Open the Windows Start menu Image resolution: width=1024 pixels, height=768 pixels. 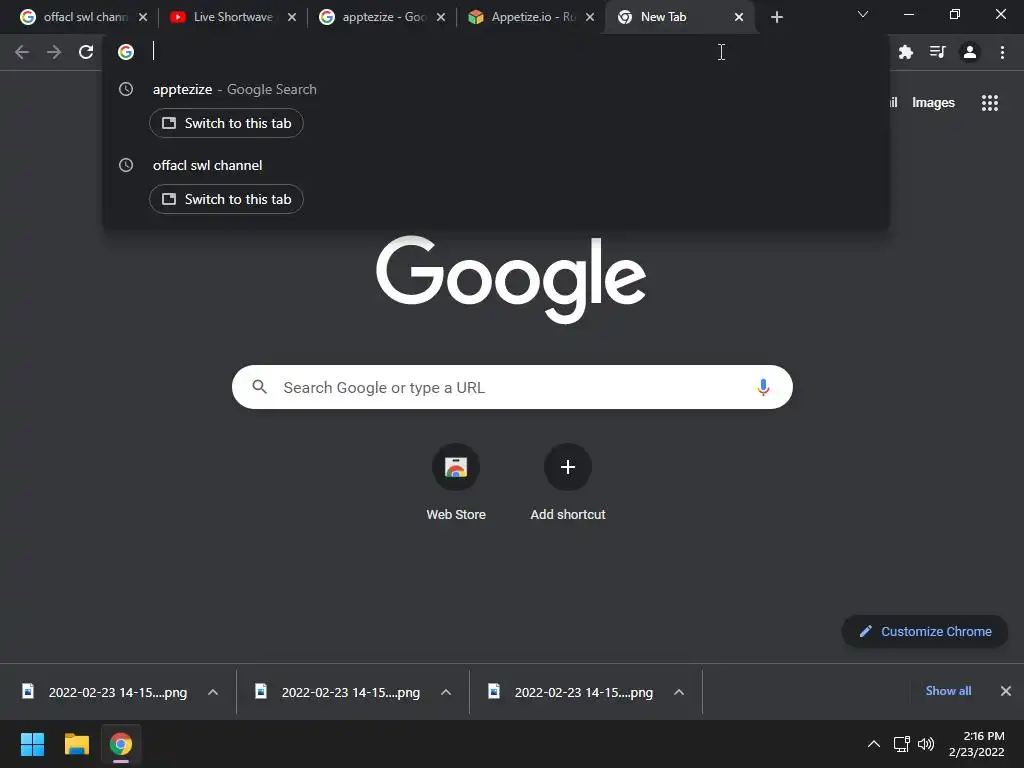click(32, 744)
